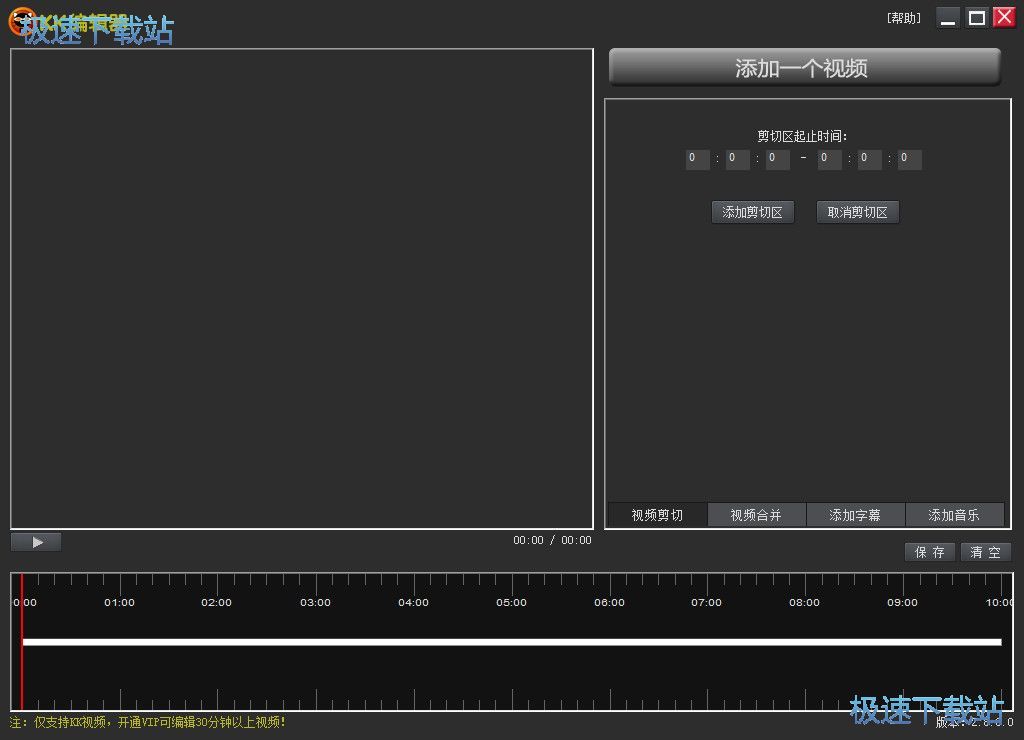Click the KK editor logo icon
The width and height of the screenshot is (1024, 740).
click(x=20, y=22)
